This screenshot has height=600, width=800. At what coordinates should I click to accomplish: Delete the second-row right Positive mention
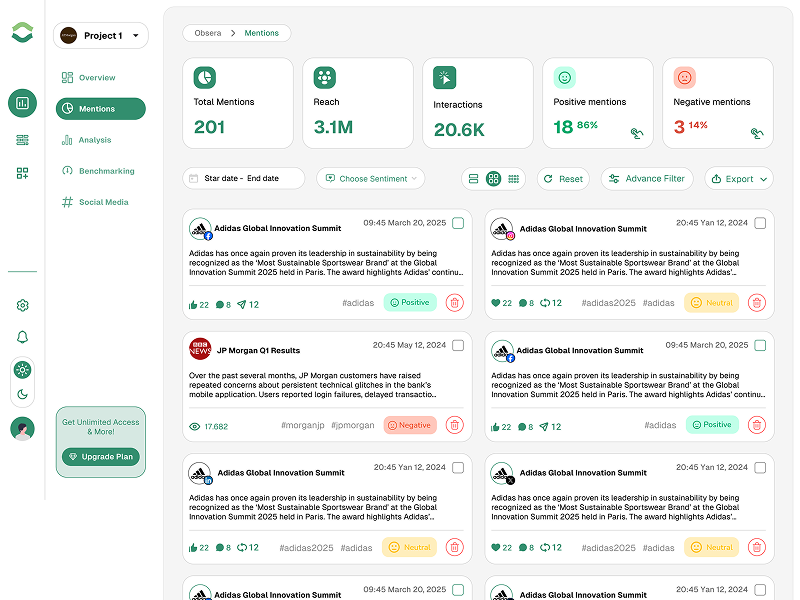tap(757, 425)
